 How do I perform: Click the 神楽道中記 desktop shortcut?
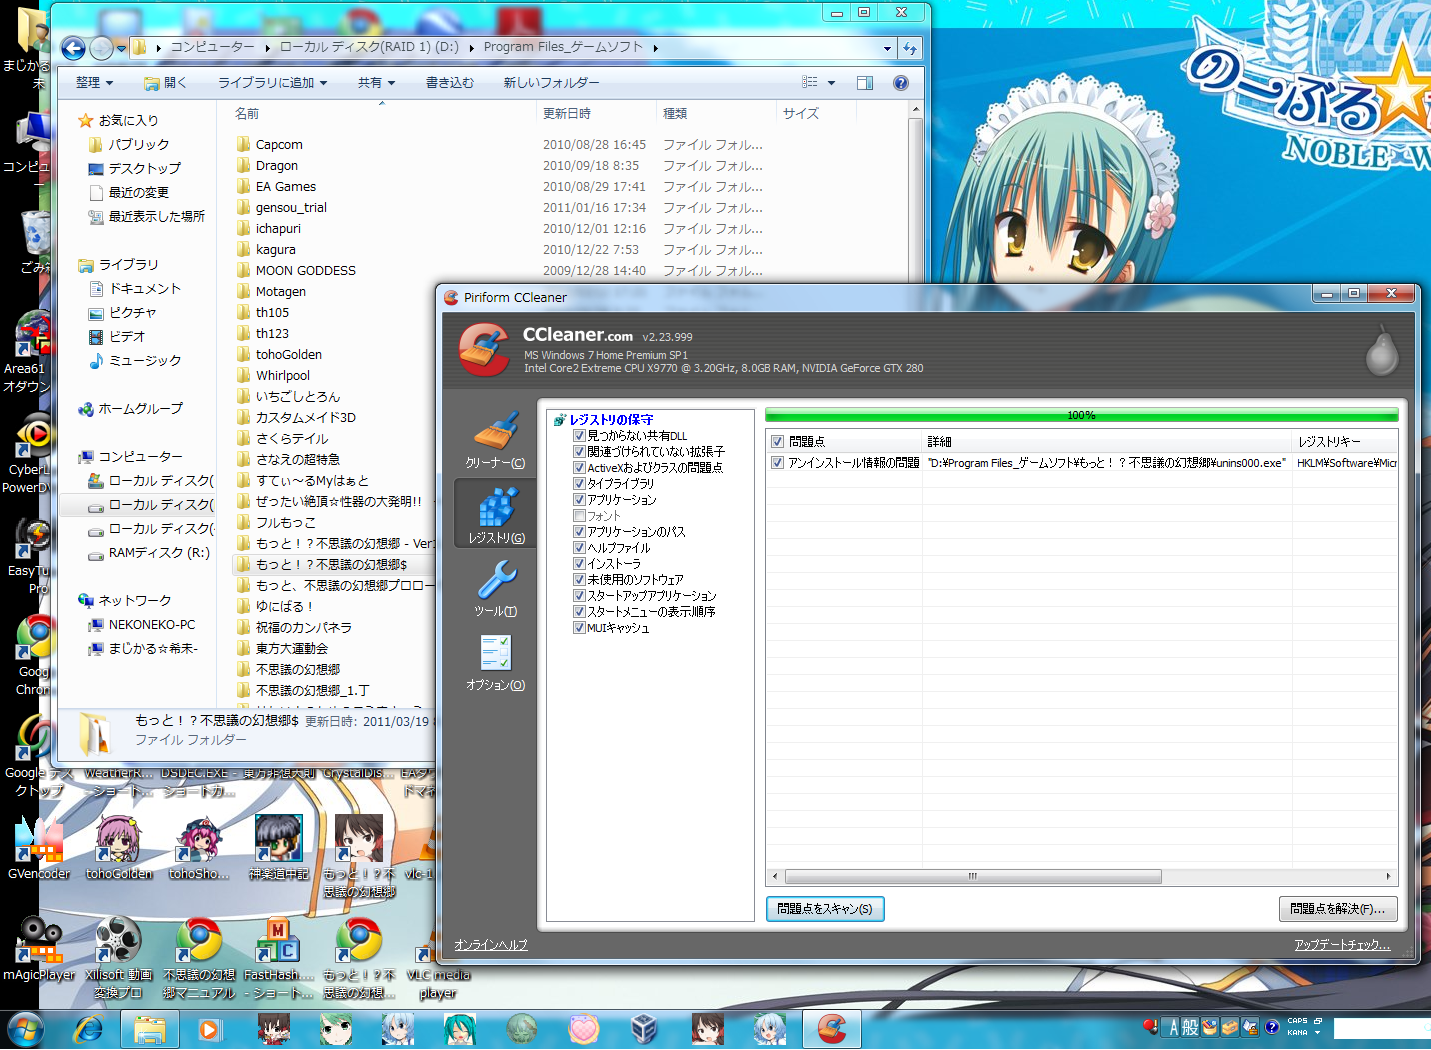pyautogui.click(x=279, y=848)
